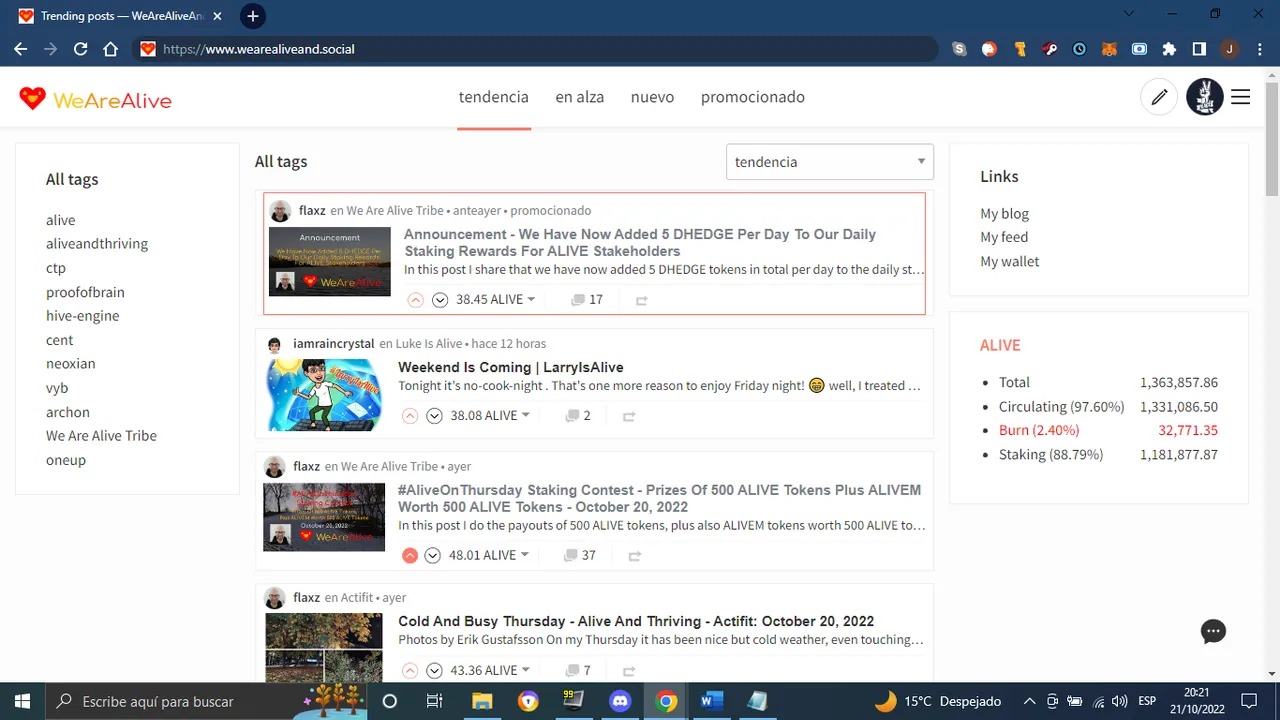Viewport: 1280px width, 720px height.
Task: Click the Windows taskbar search box
Action: [x=207, y=701]
